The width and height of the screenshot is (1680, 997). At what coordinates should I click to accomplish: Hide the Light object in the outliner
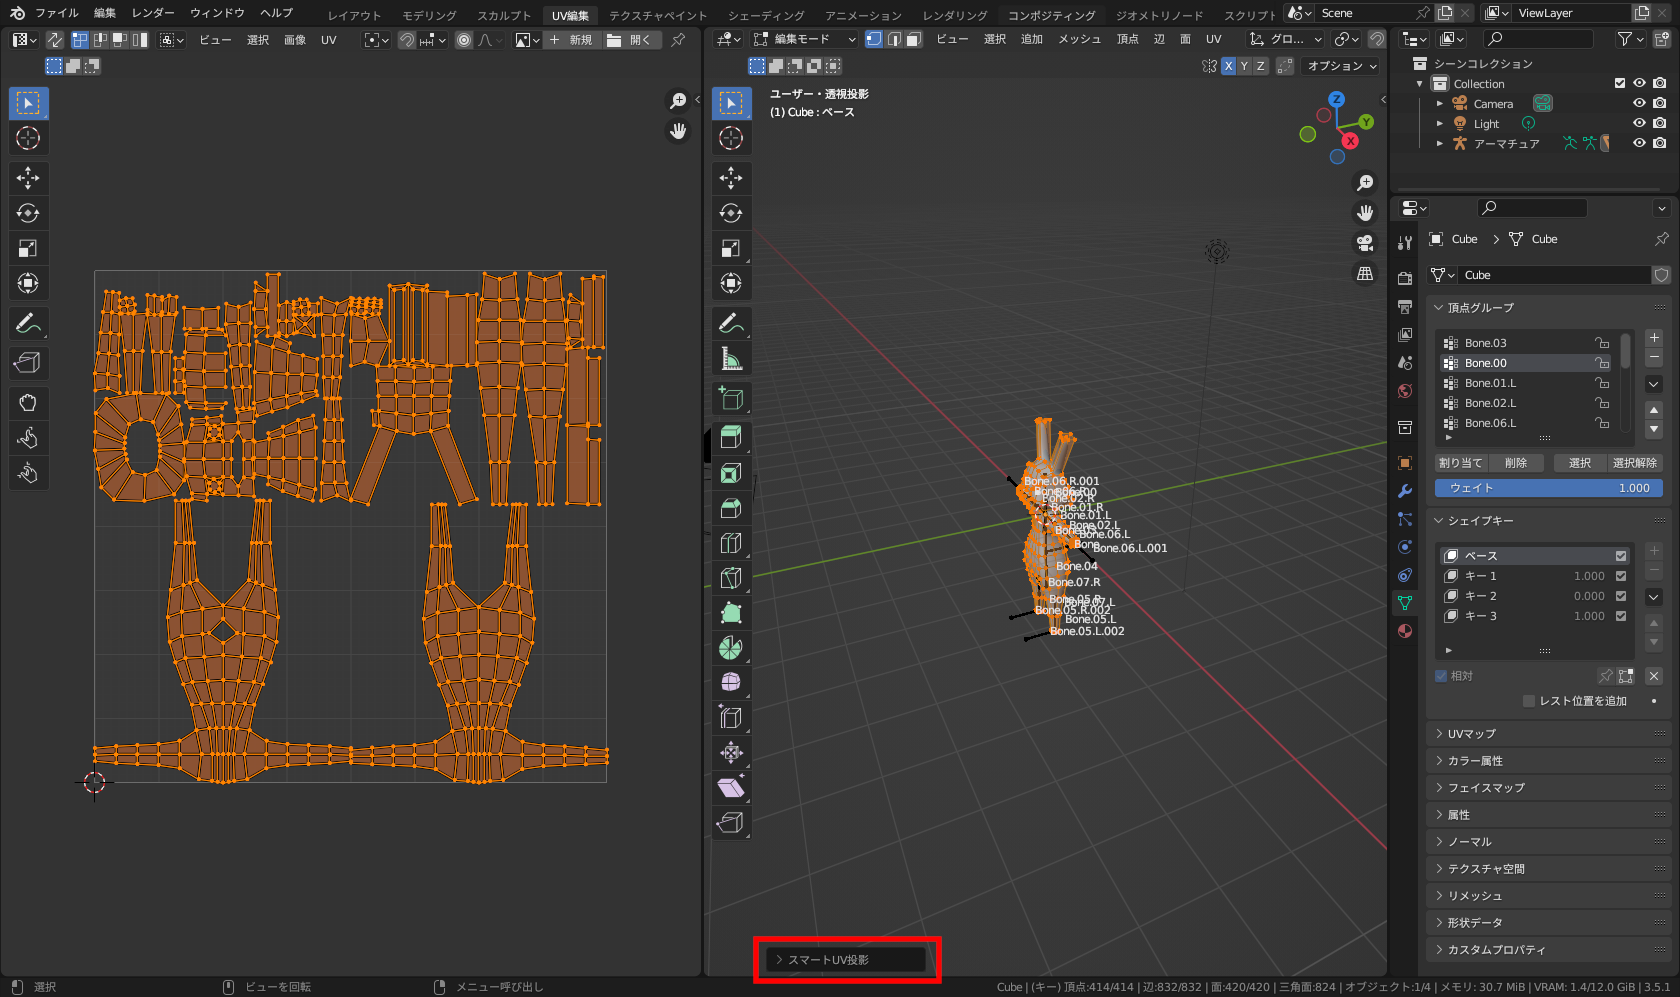point(1638,123)
